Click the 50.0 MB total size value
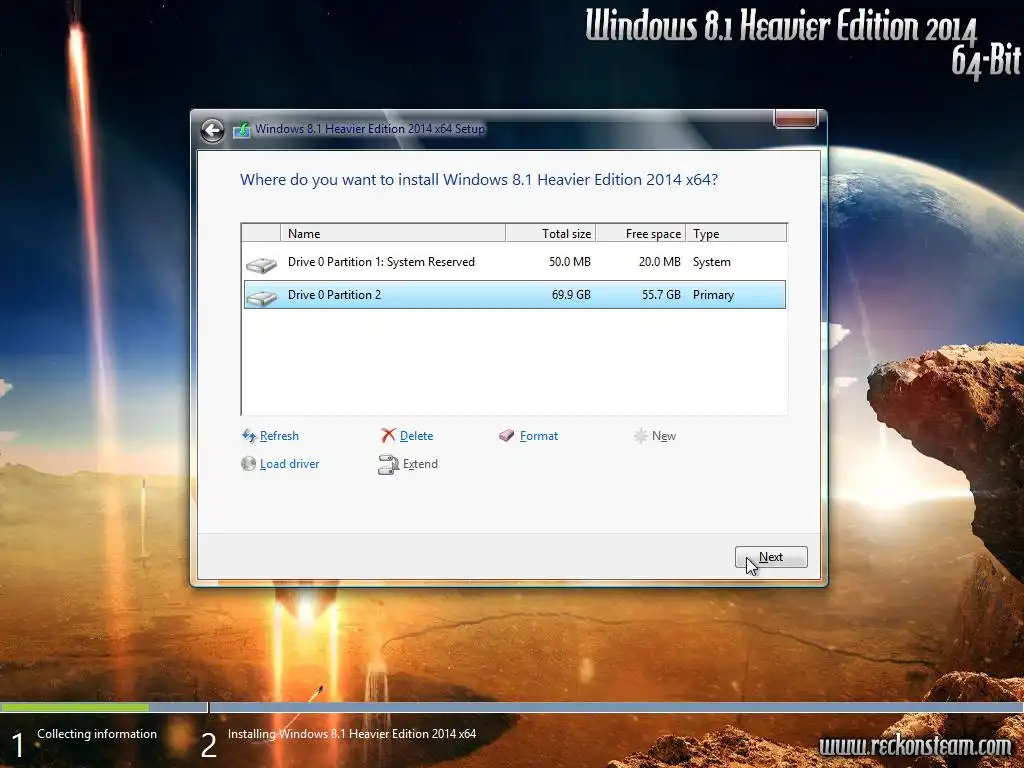Viewport: 1024px width, 768px height. (569, 262)
